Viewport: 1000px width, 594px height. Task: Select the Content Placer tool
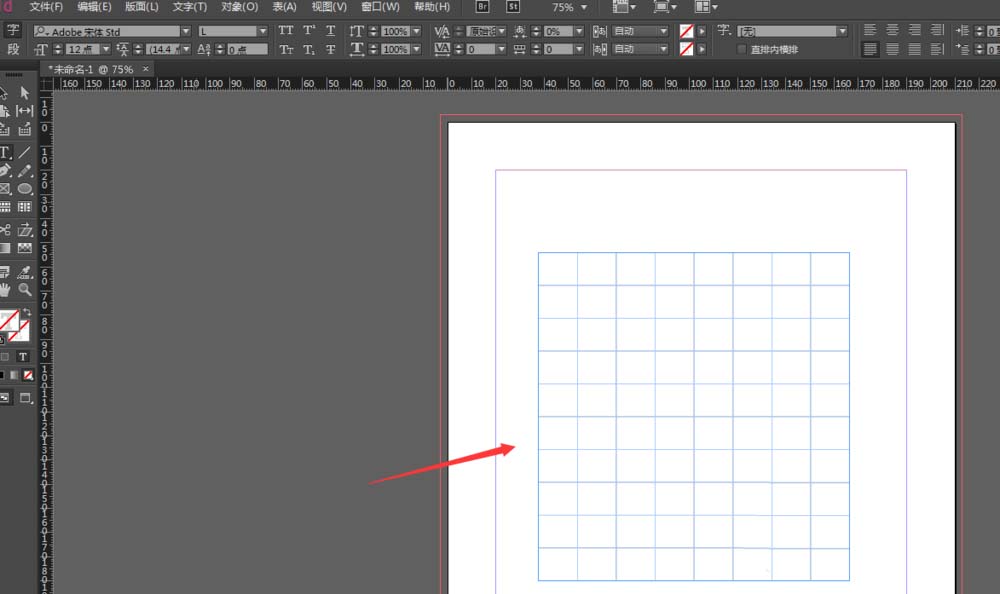[x=24, y=130]
